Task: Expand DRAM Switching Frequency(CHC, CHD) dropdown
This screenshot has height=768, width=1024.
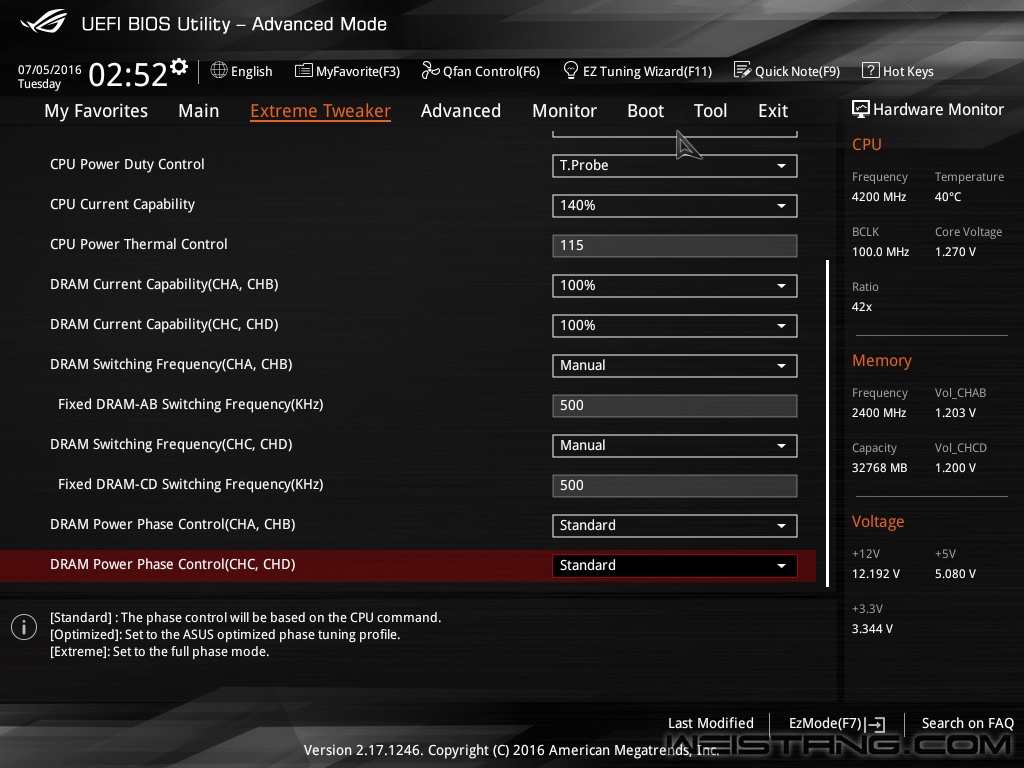Action: point(675,446)
